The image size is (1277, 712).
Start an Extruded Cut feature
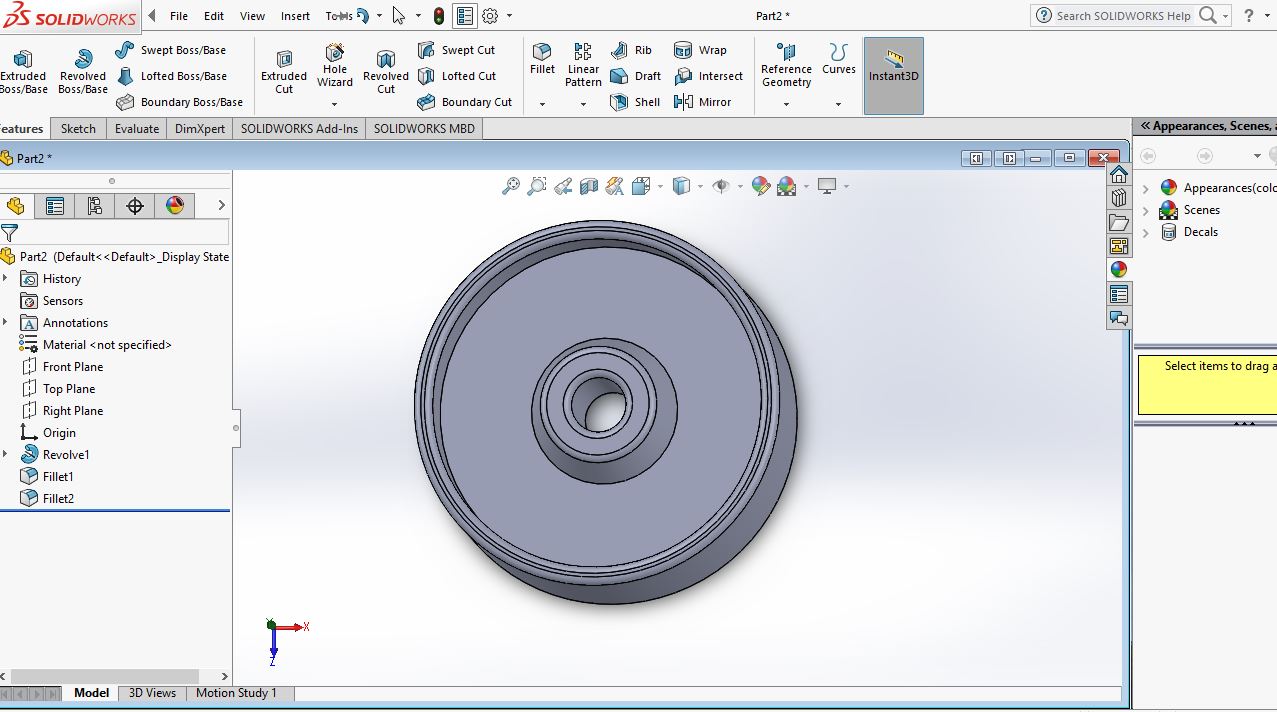[284, 70]
